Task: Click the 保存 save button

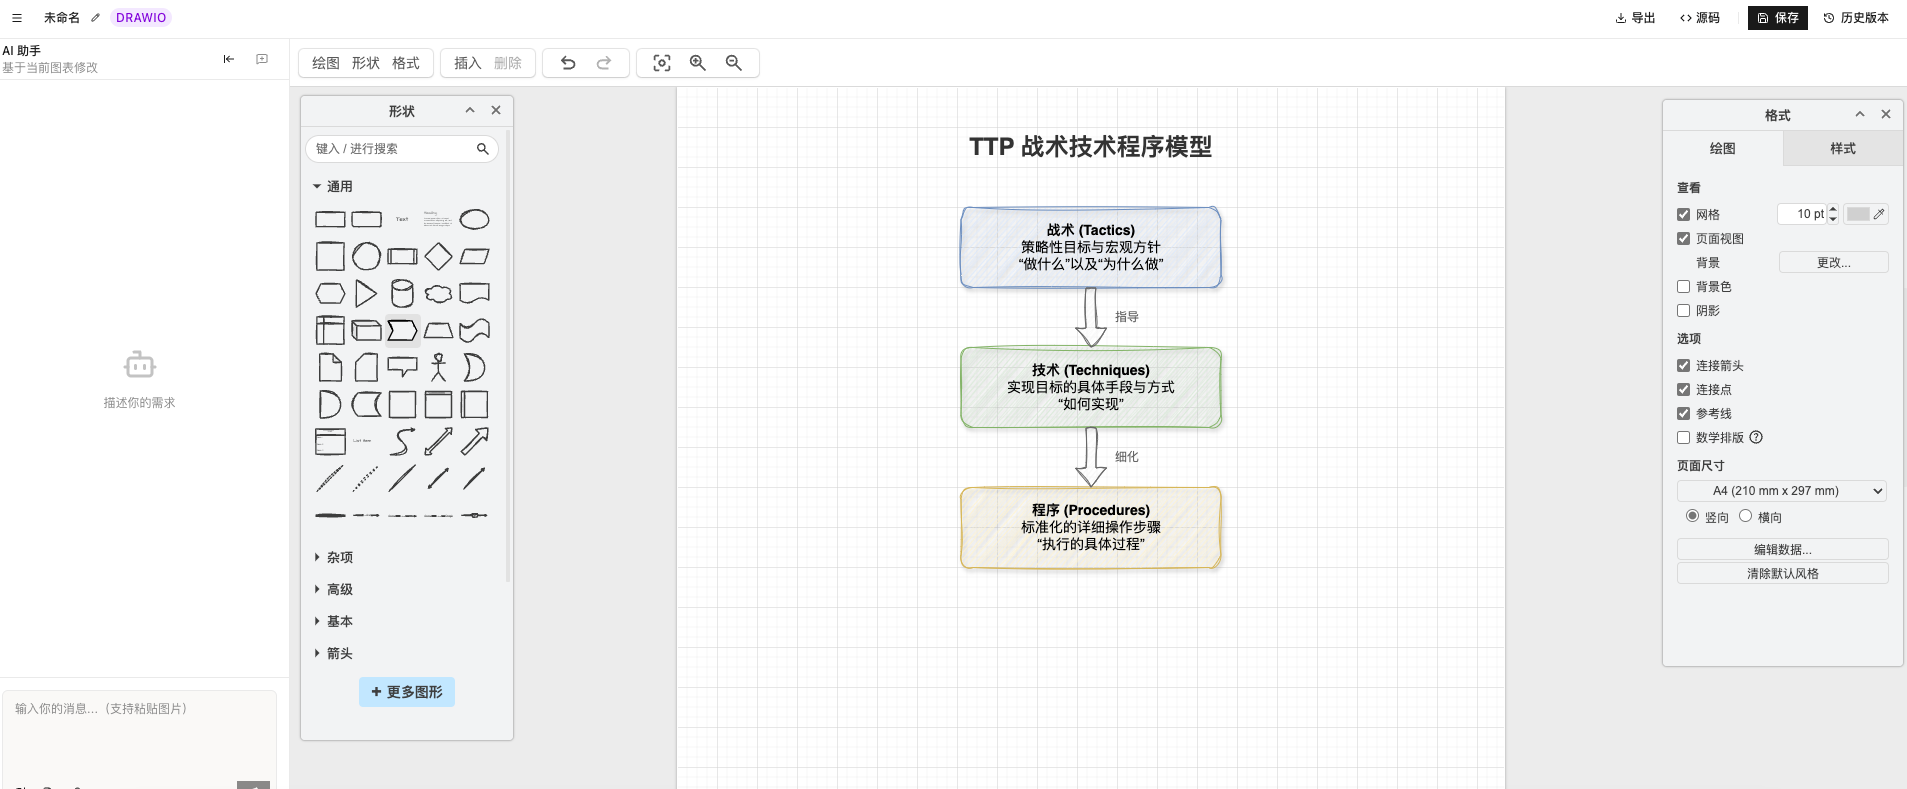Action: click(x=1777, y=18)
